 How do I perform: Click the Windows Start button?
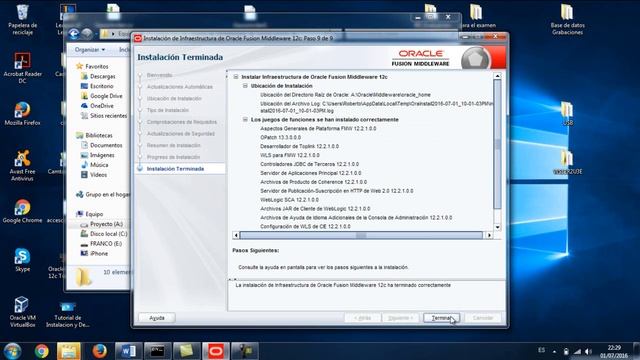click(x=12, y=351)
